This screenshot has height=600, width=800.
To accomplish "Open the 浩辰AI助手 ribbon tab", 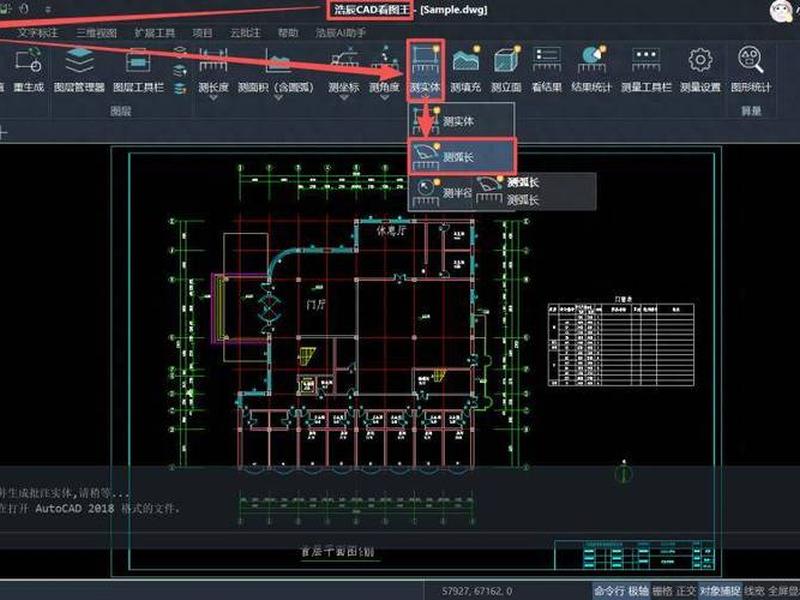I will tap(341, 33).
